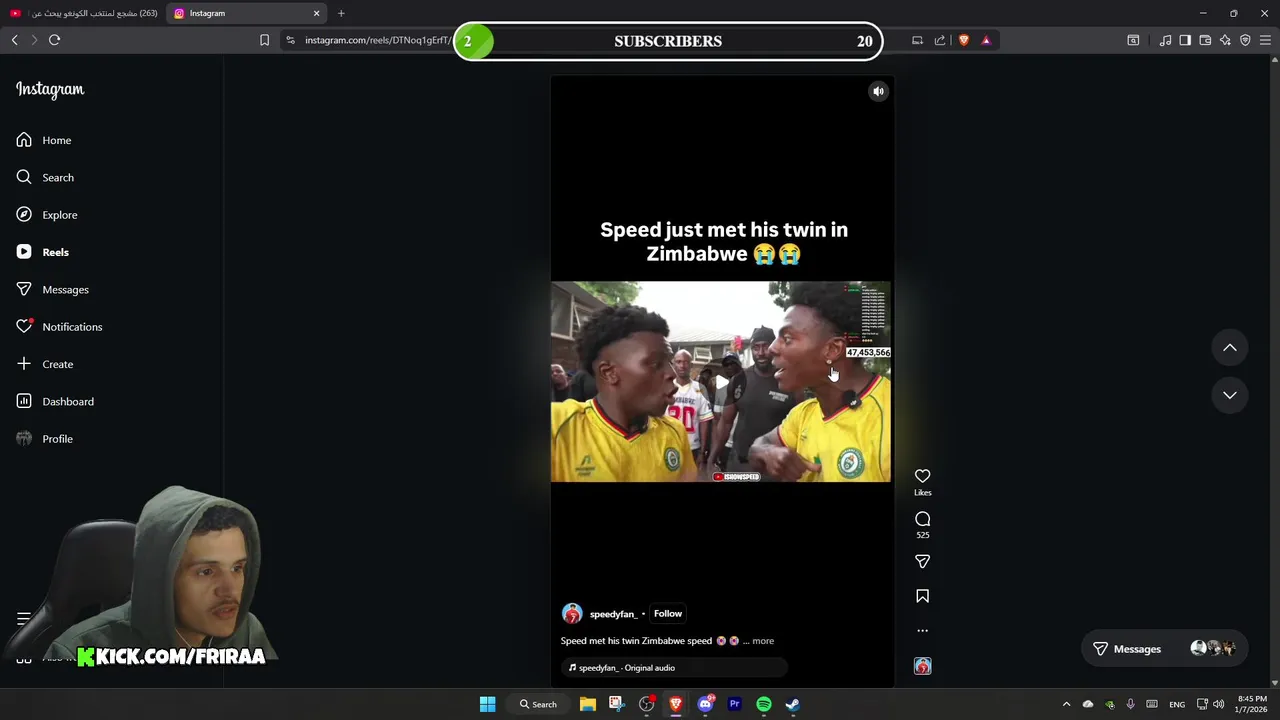
Task: Click the install app icon in the address bar
Action: pyautogui.click(x=917, y=40)
